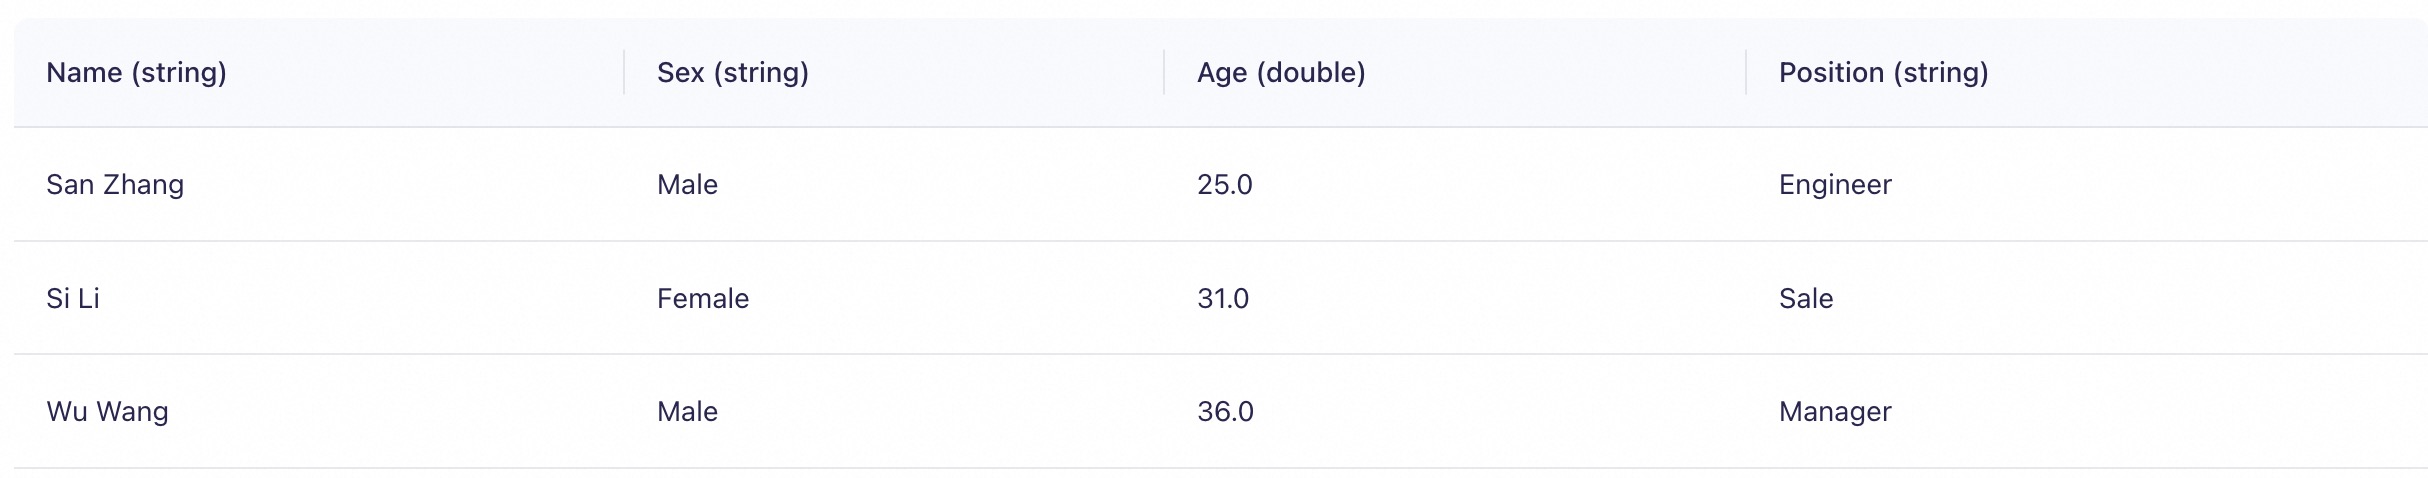Select the Sale position cell

(x=1805, y=299)
